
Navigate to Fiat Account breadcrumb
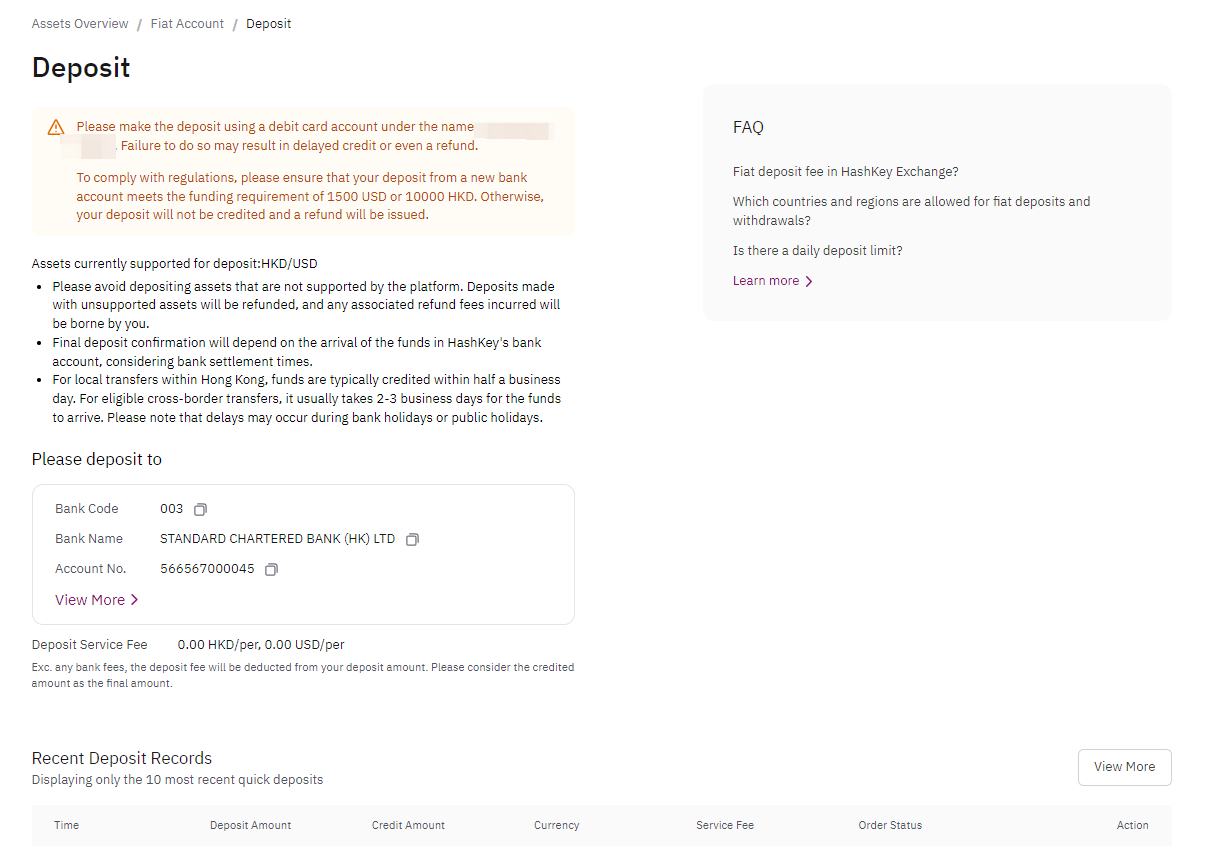pyautogui.click(x=187, y=23)
